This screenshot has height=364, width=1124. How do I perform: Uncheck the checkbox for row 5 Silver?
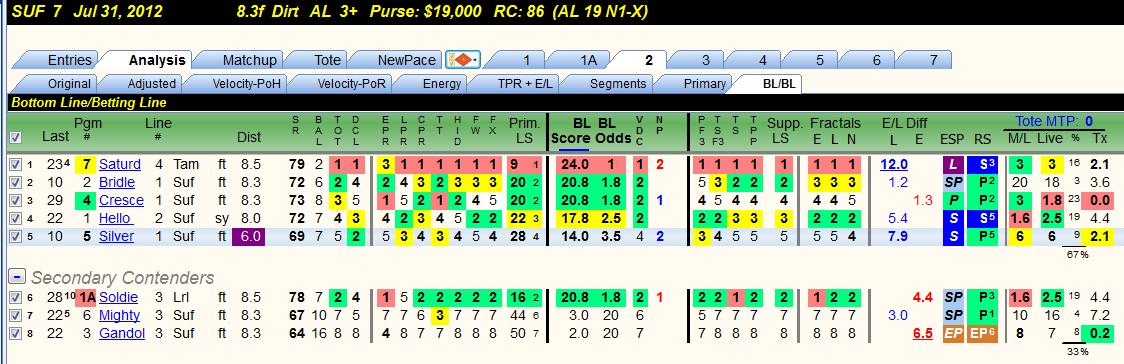[15, 235]
